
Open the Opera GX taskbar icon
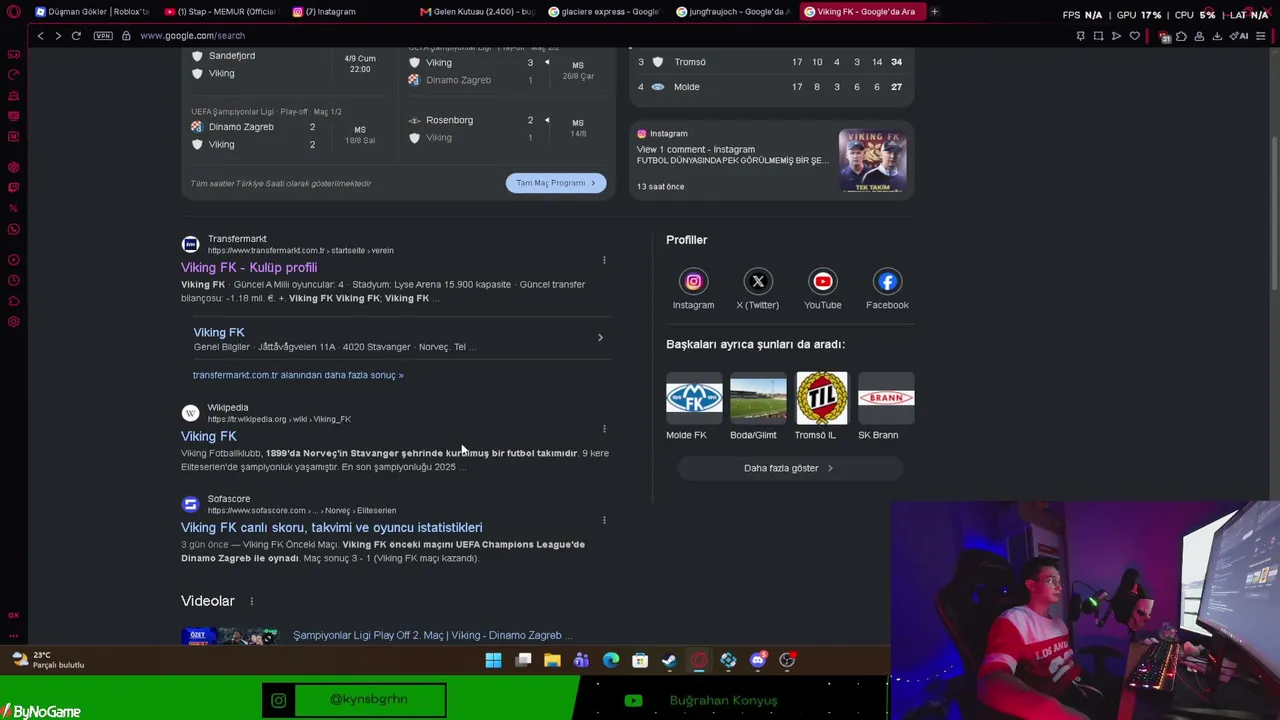point(699,660)
